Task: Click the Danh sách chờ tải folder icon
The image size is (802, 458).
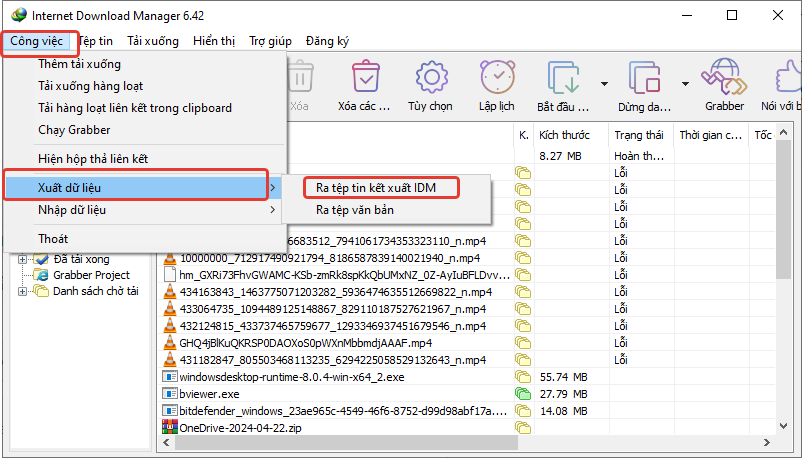Action: 41,291
